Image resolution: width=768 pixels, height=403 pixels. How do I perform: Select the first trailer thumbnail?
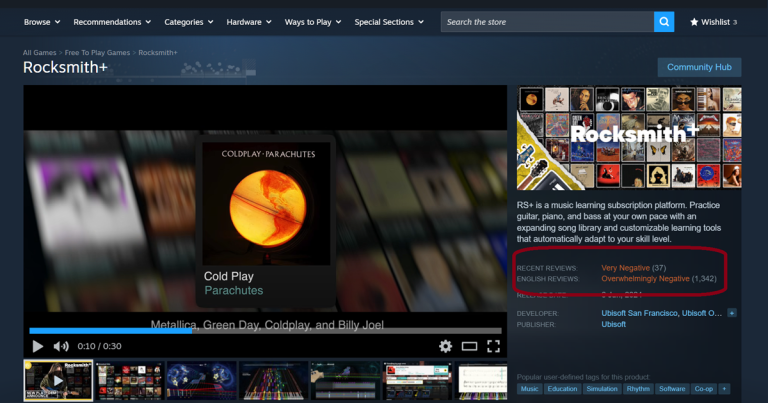click(58, 380)
